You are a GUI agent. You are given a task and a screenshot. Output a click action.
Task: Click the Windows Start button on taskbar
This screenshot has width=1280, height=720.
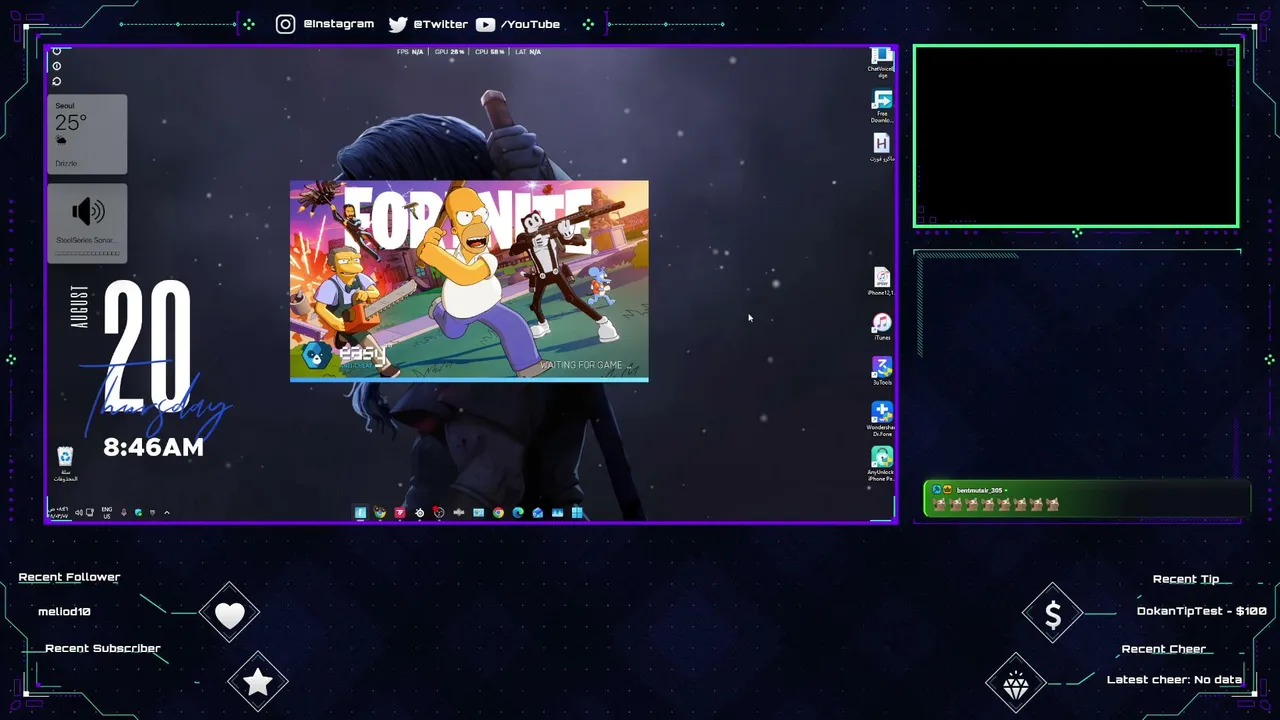click(577, 513)
